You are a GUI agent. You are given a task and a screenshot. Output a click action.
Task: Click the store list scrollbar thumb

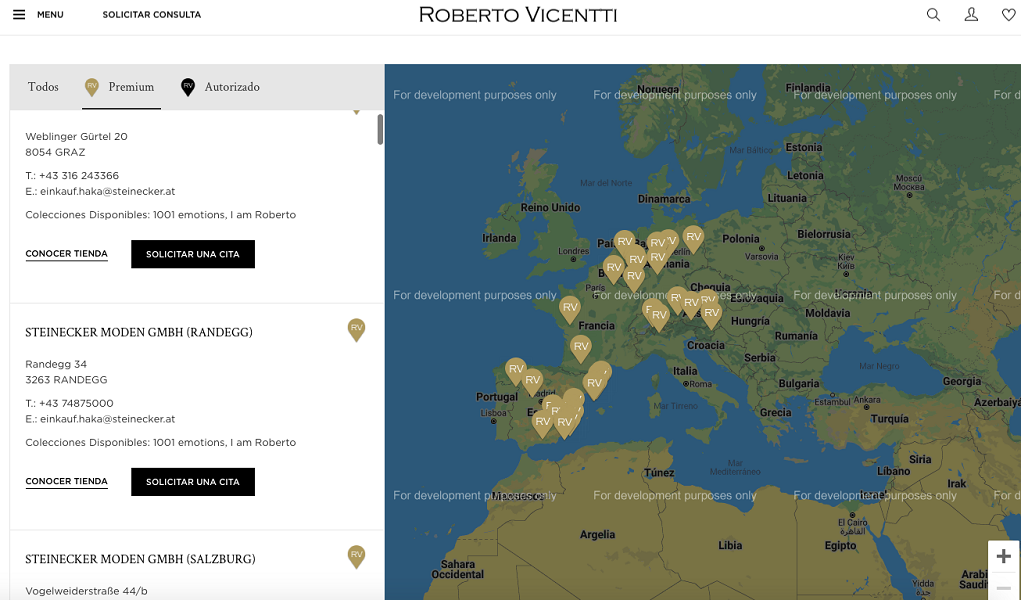click(x=380, y=129)
